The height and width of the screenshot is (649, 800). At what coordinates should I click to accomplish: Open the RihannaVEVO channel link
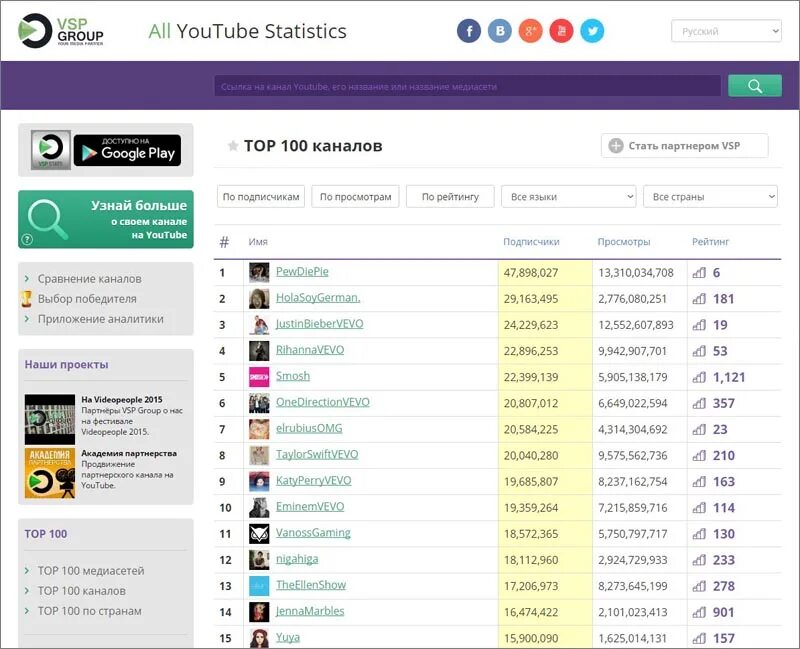[x=310, y=350]
